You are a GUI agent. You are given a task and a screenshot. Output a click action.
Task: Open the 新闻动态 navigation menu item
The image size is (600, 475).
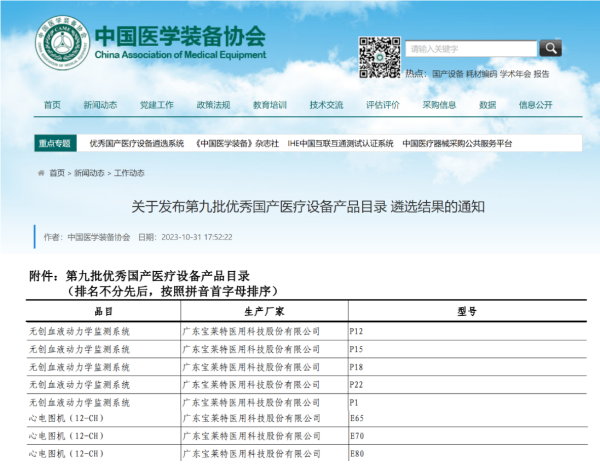coord(100,105)
